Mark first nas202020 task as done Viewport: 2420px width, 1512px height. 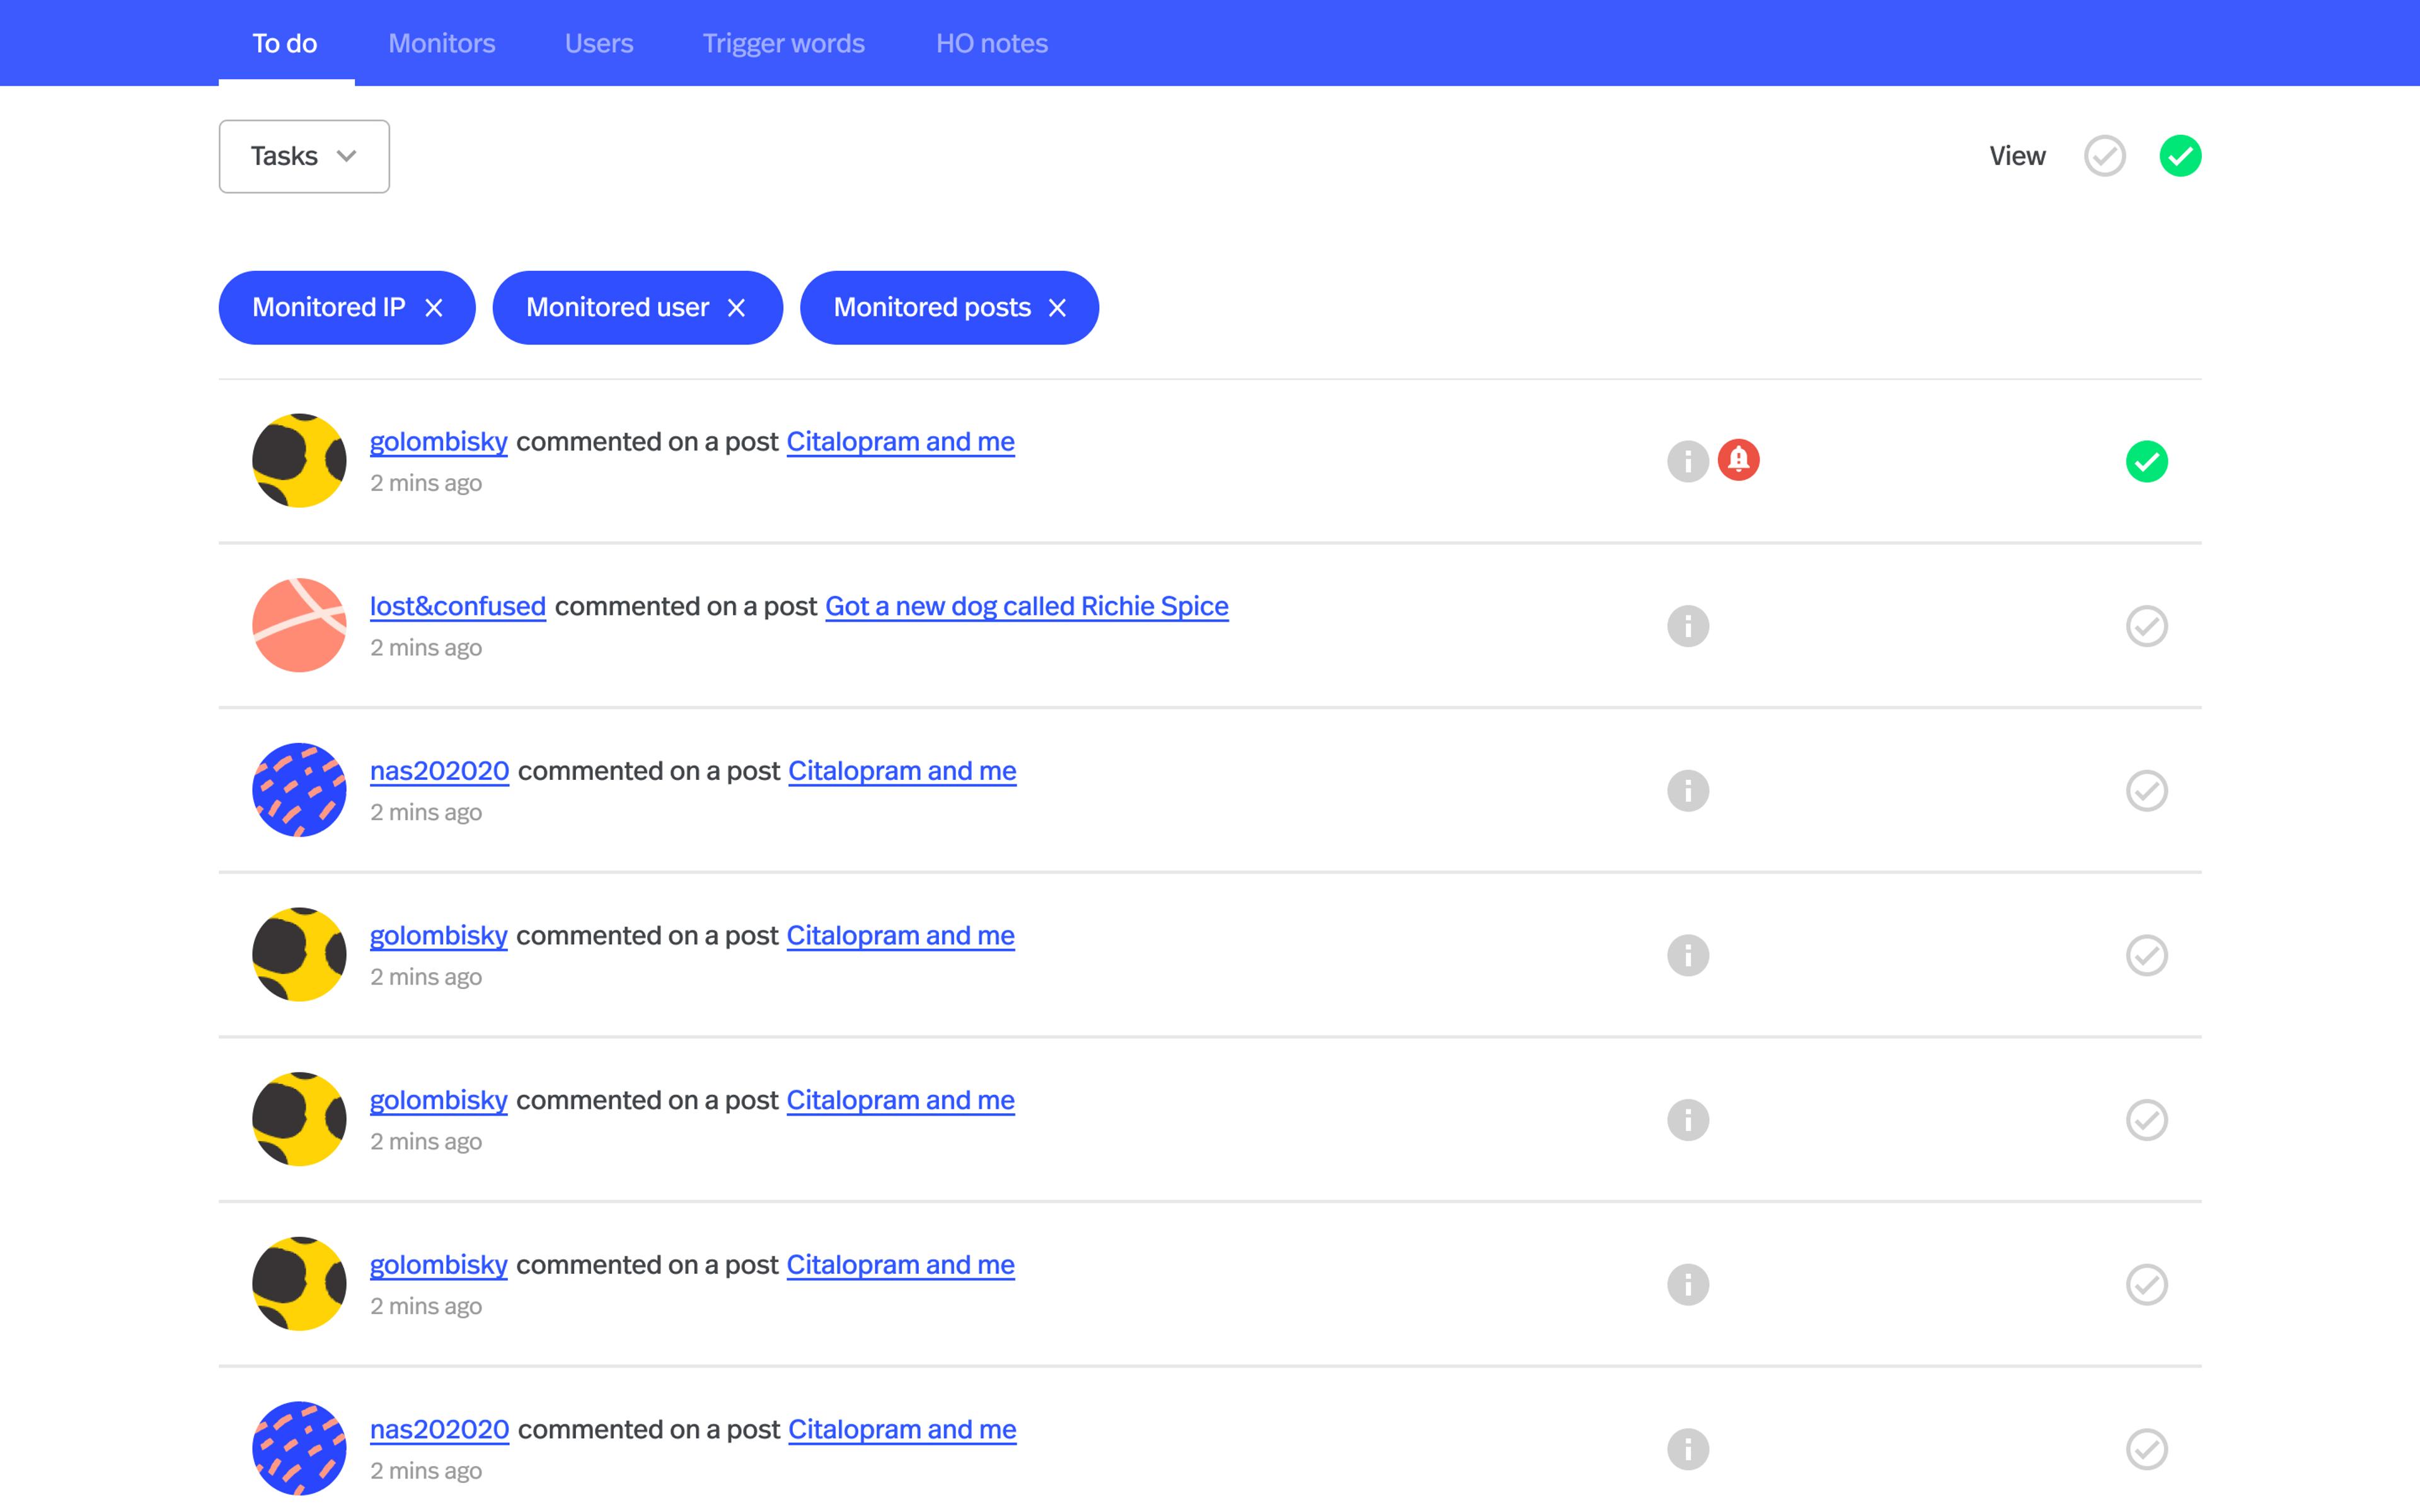click(2146, 791)
